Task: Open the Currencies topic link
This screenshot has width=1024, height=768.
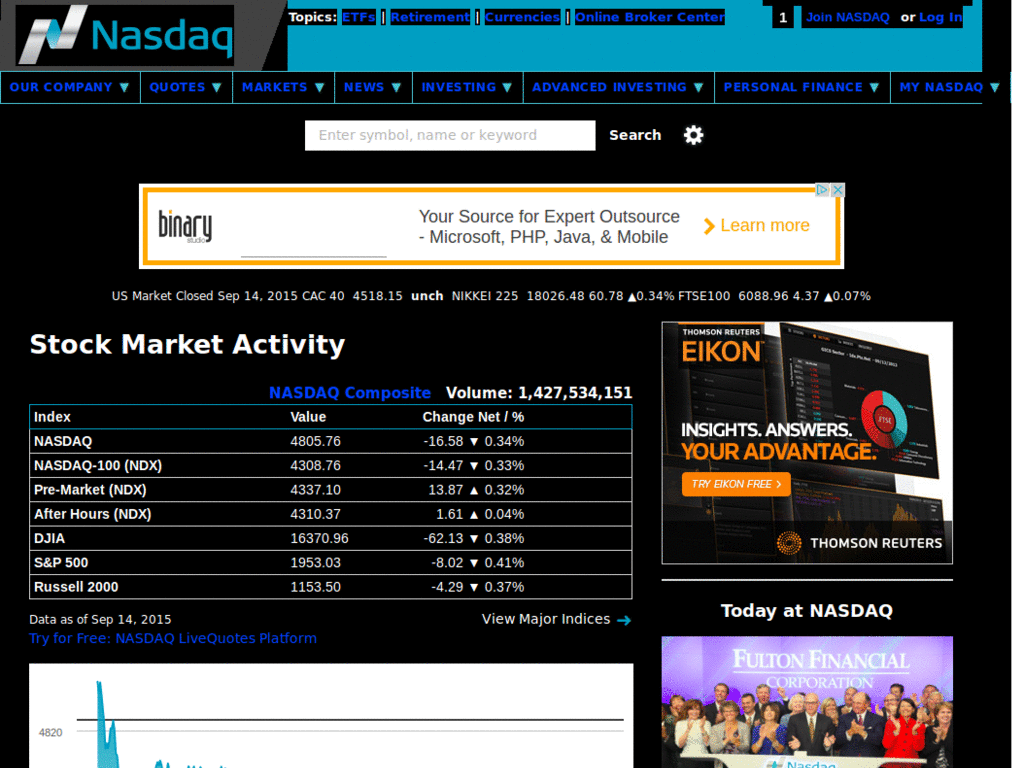Action: tap(522, 17)
